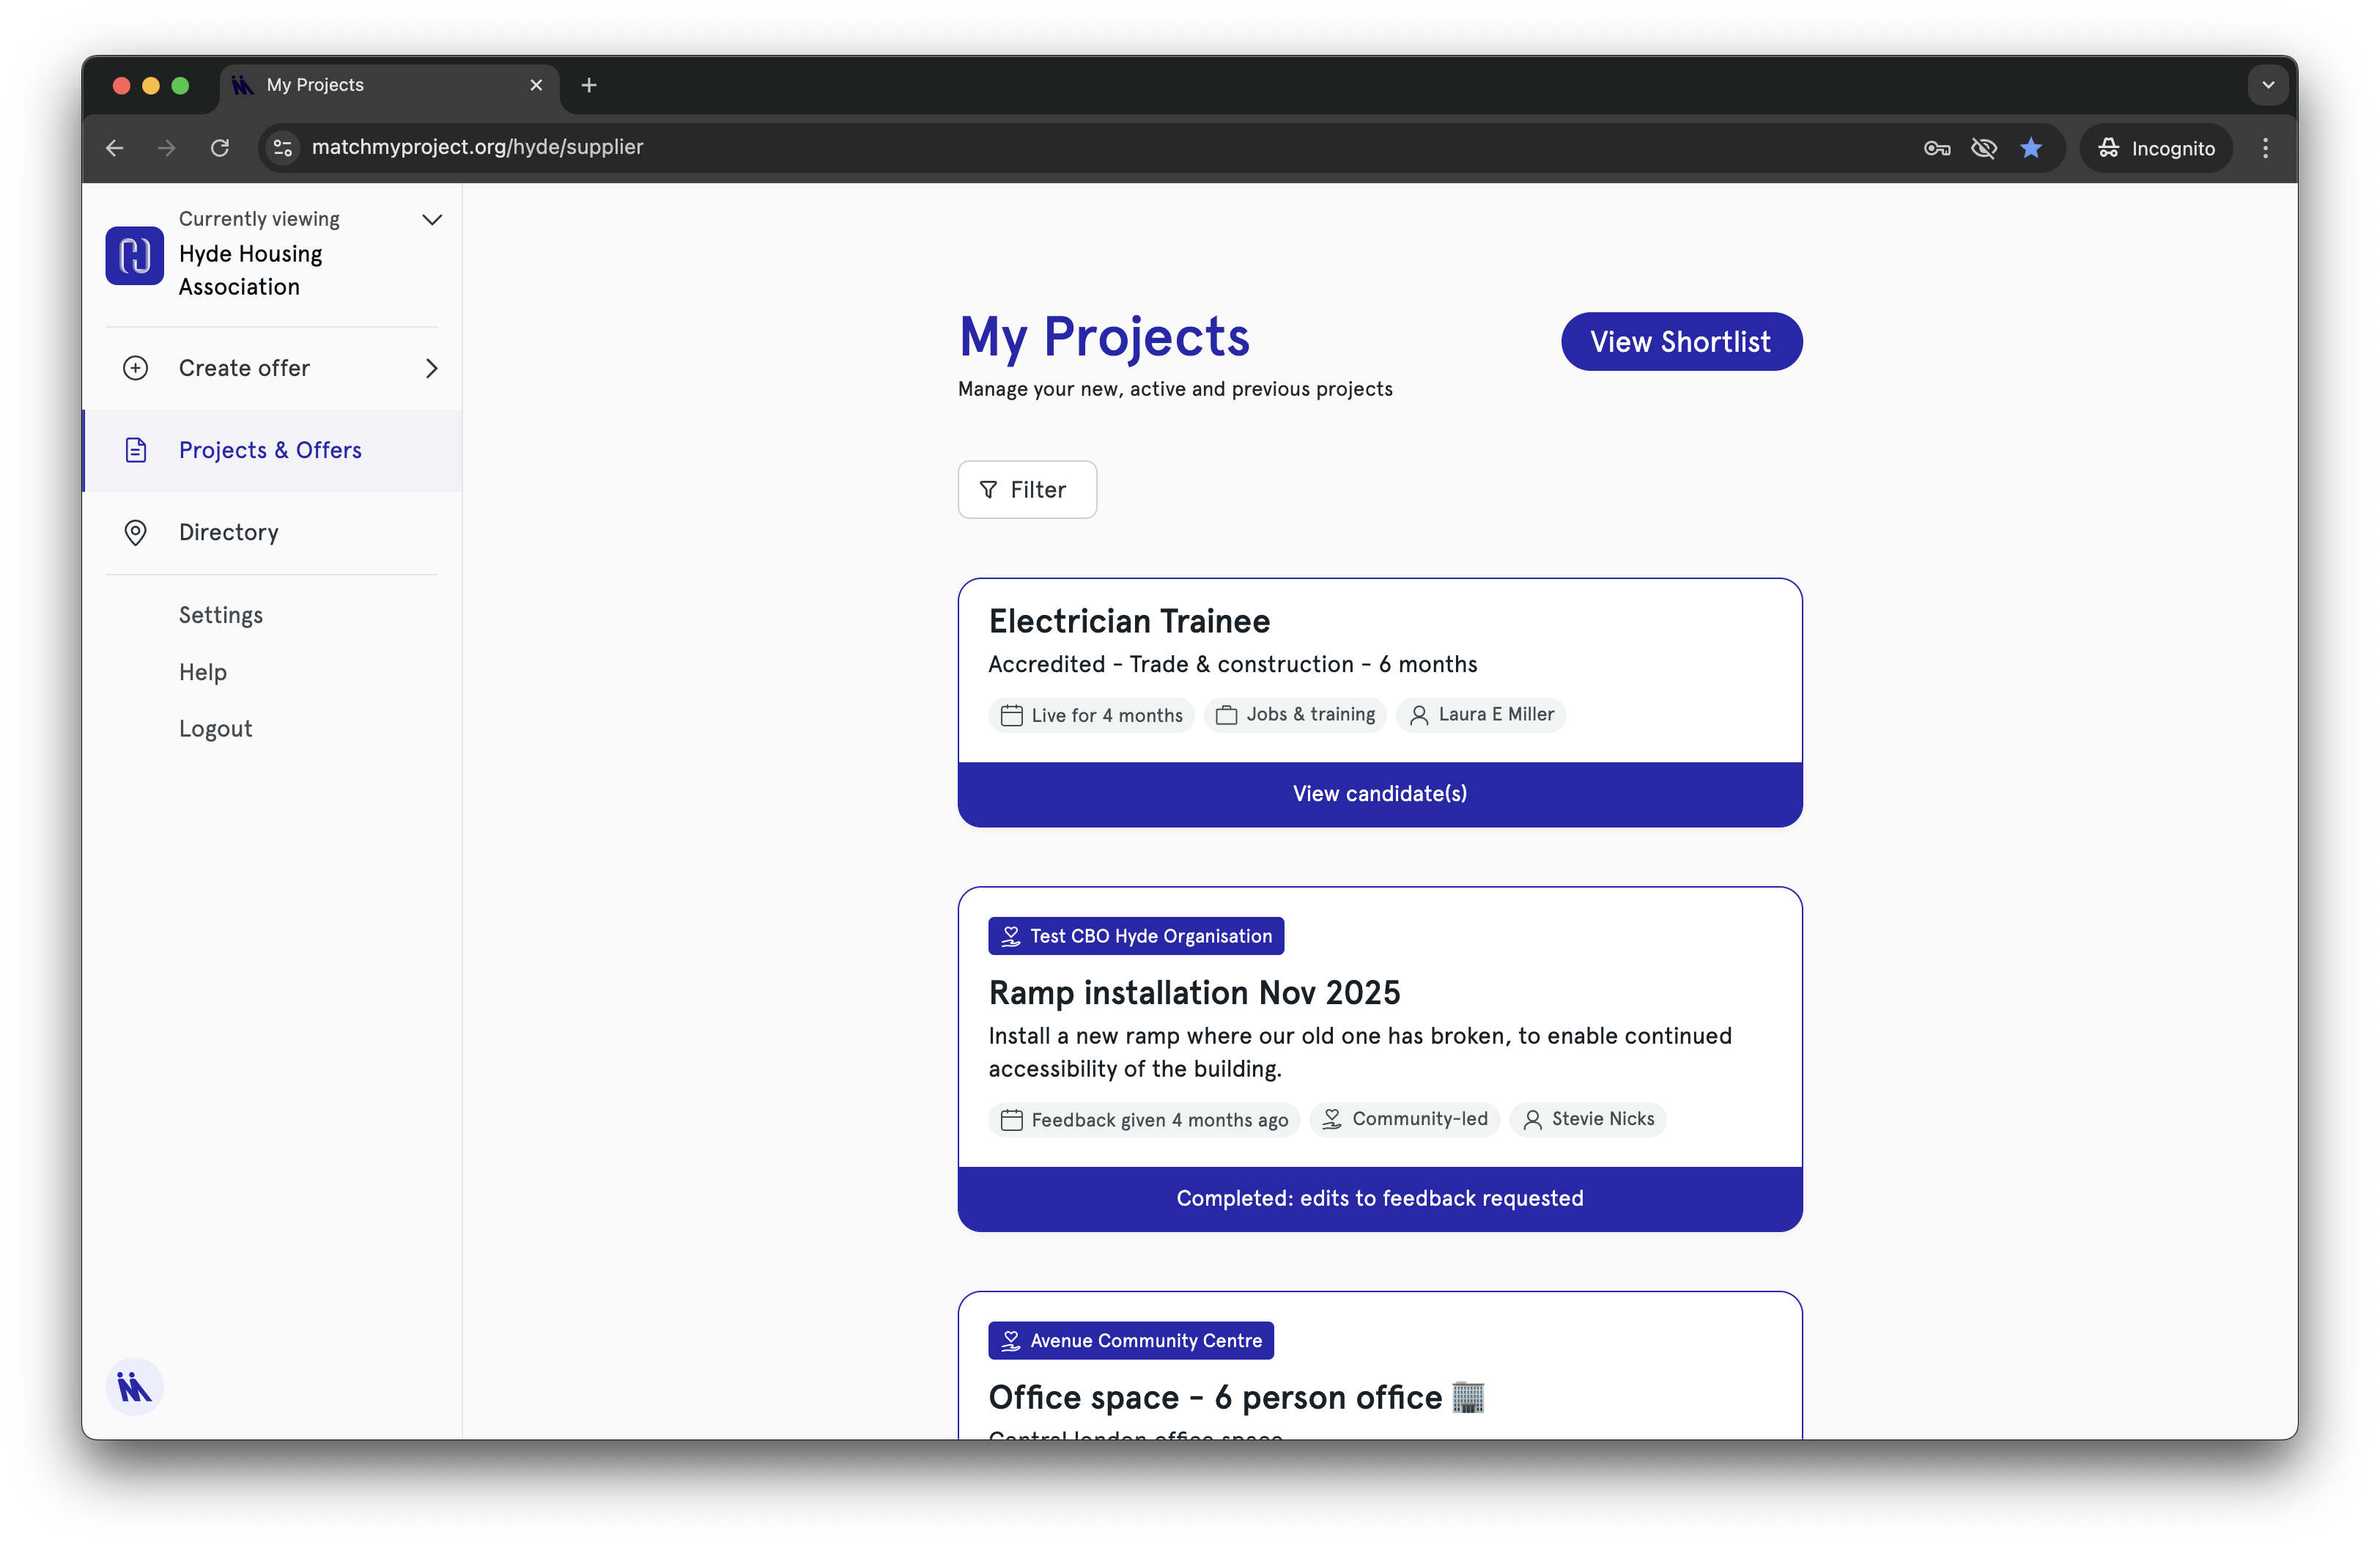
Task: Click Completed: edits to feedback requested bar
Action: coord(1379,1198)
